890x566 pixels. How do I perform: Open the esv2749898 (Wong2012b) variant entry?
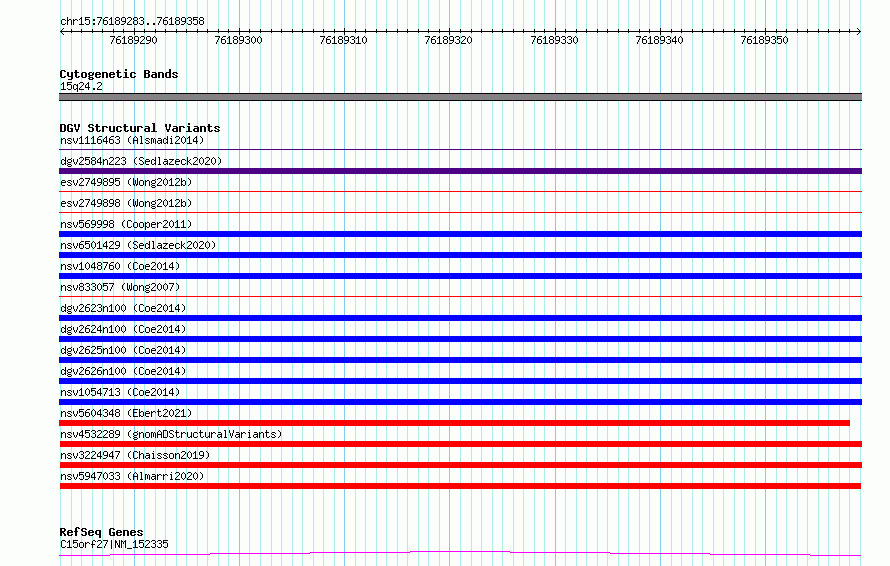point(126,203)
